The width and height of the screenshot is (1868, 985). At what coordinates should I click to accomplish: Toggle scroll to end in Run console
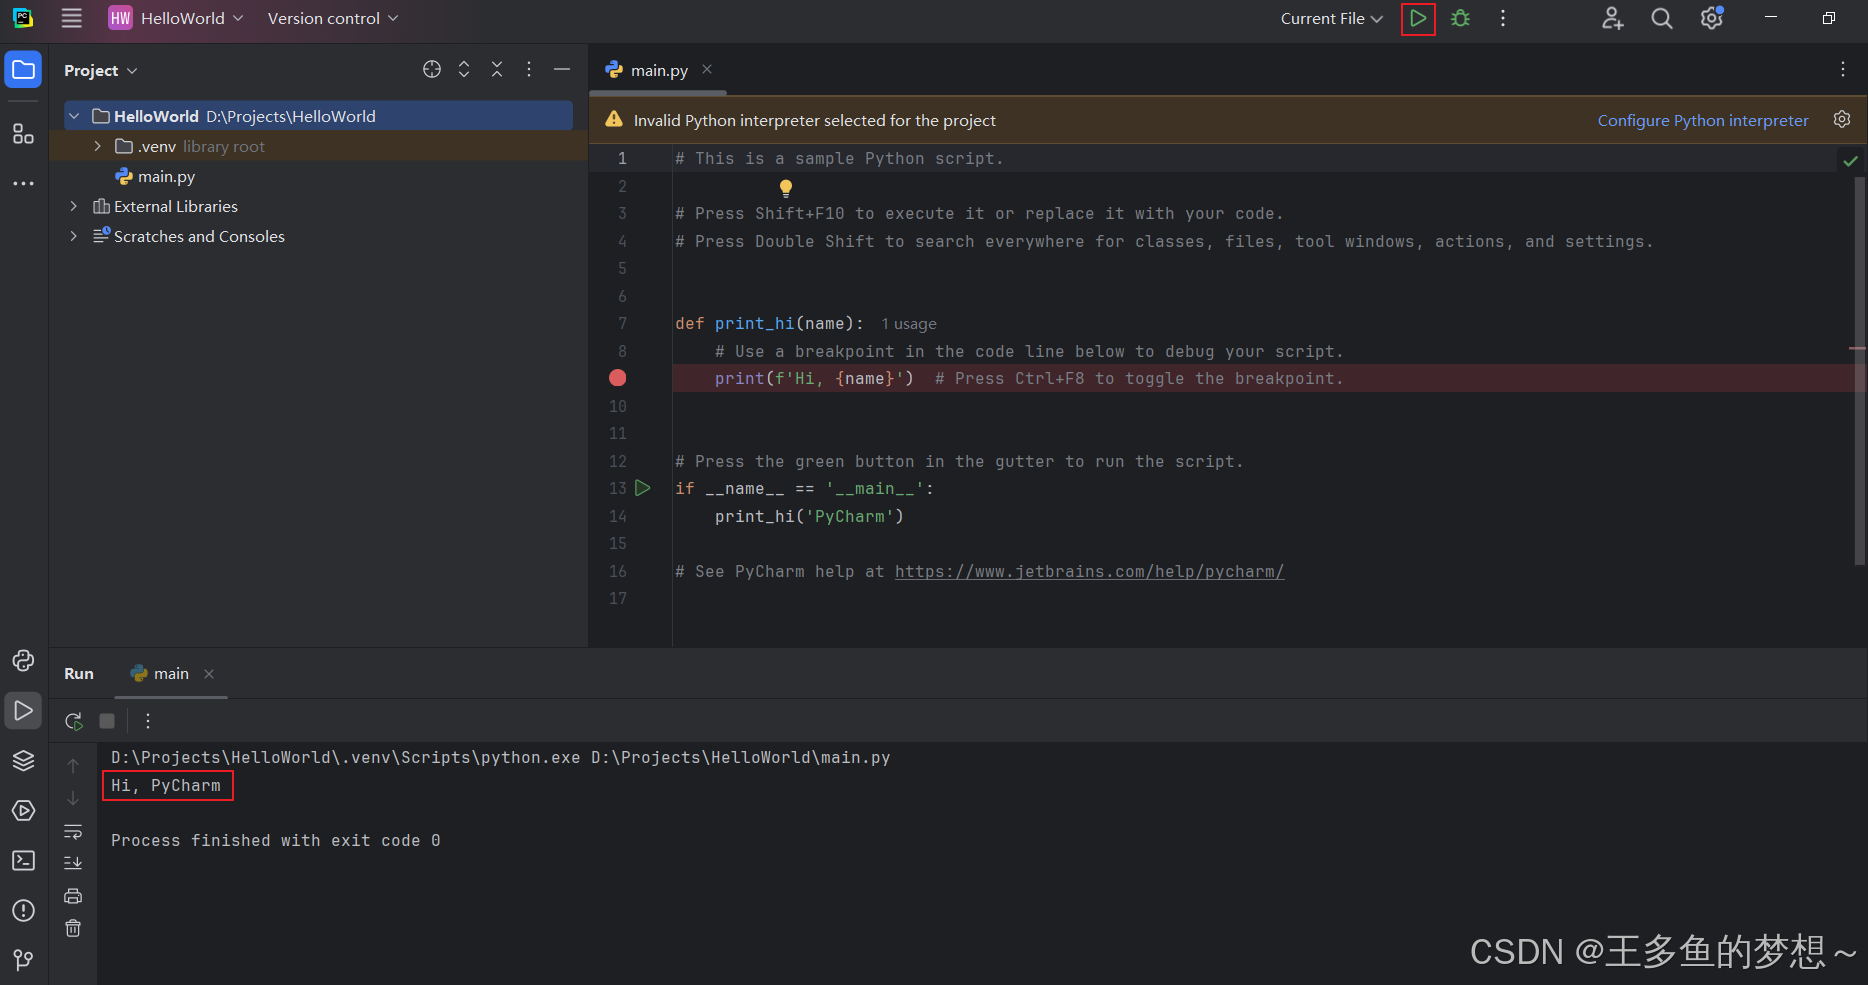(73, 863)
